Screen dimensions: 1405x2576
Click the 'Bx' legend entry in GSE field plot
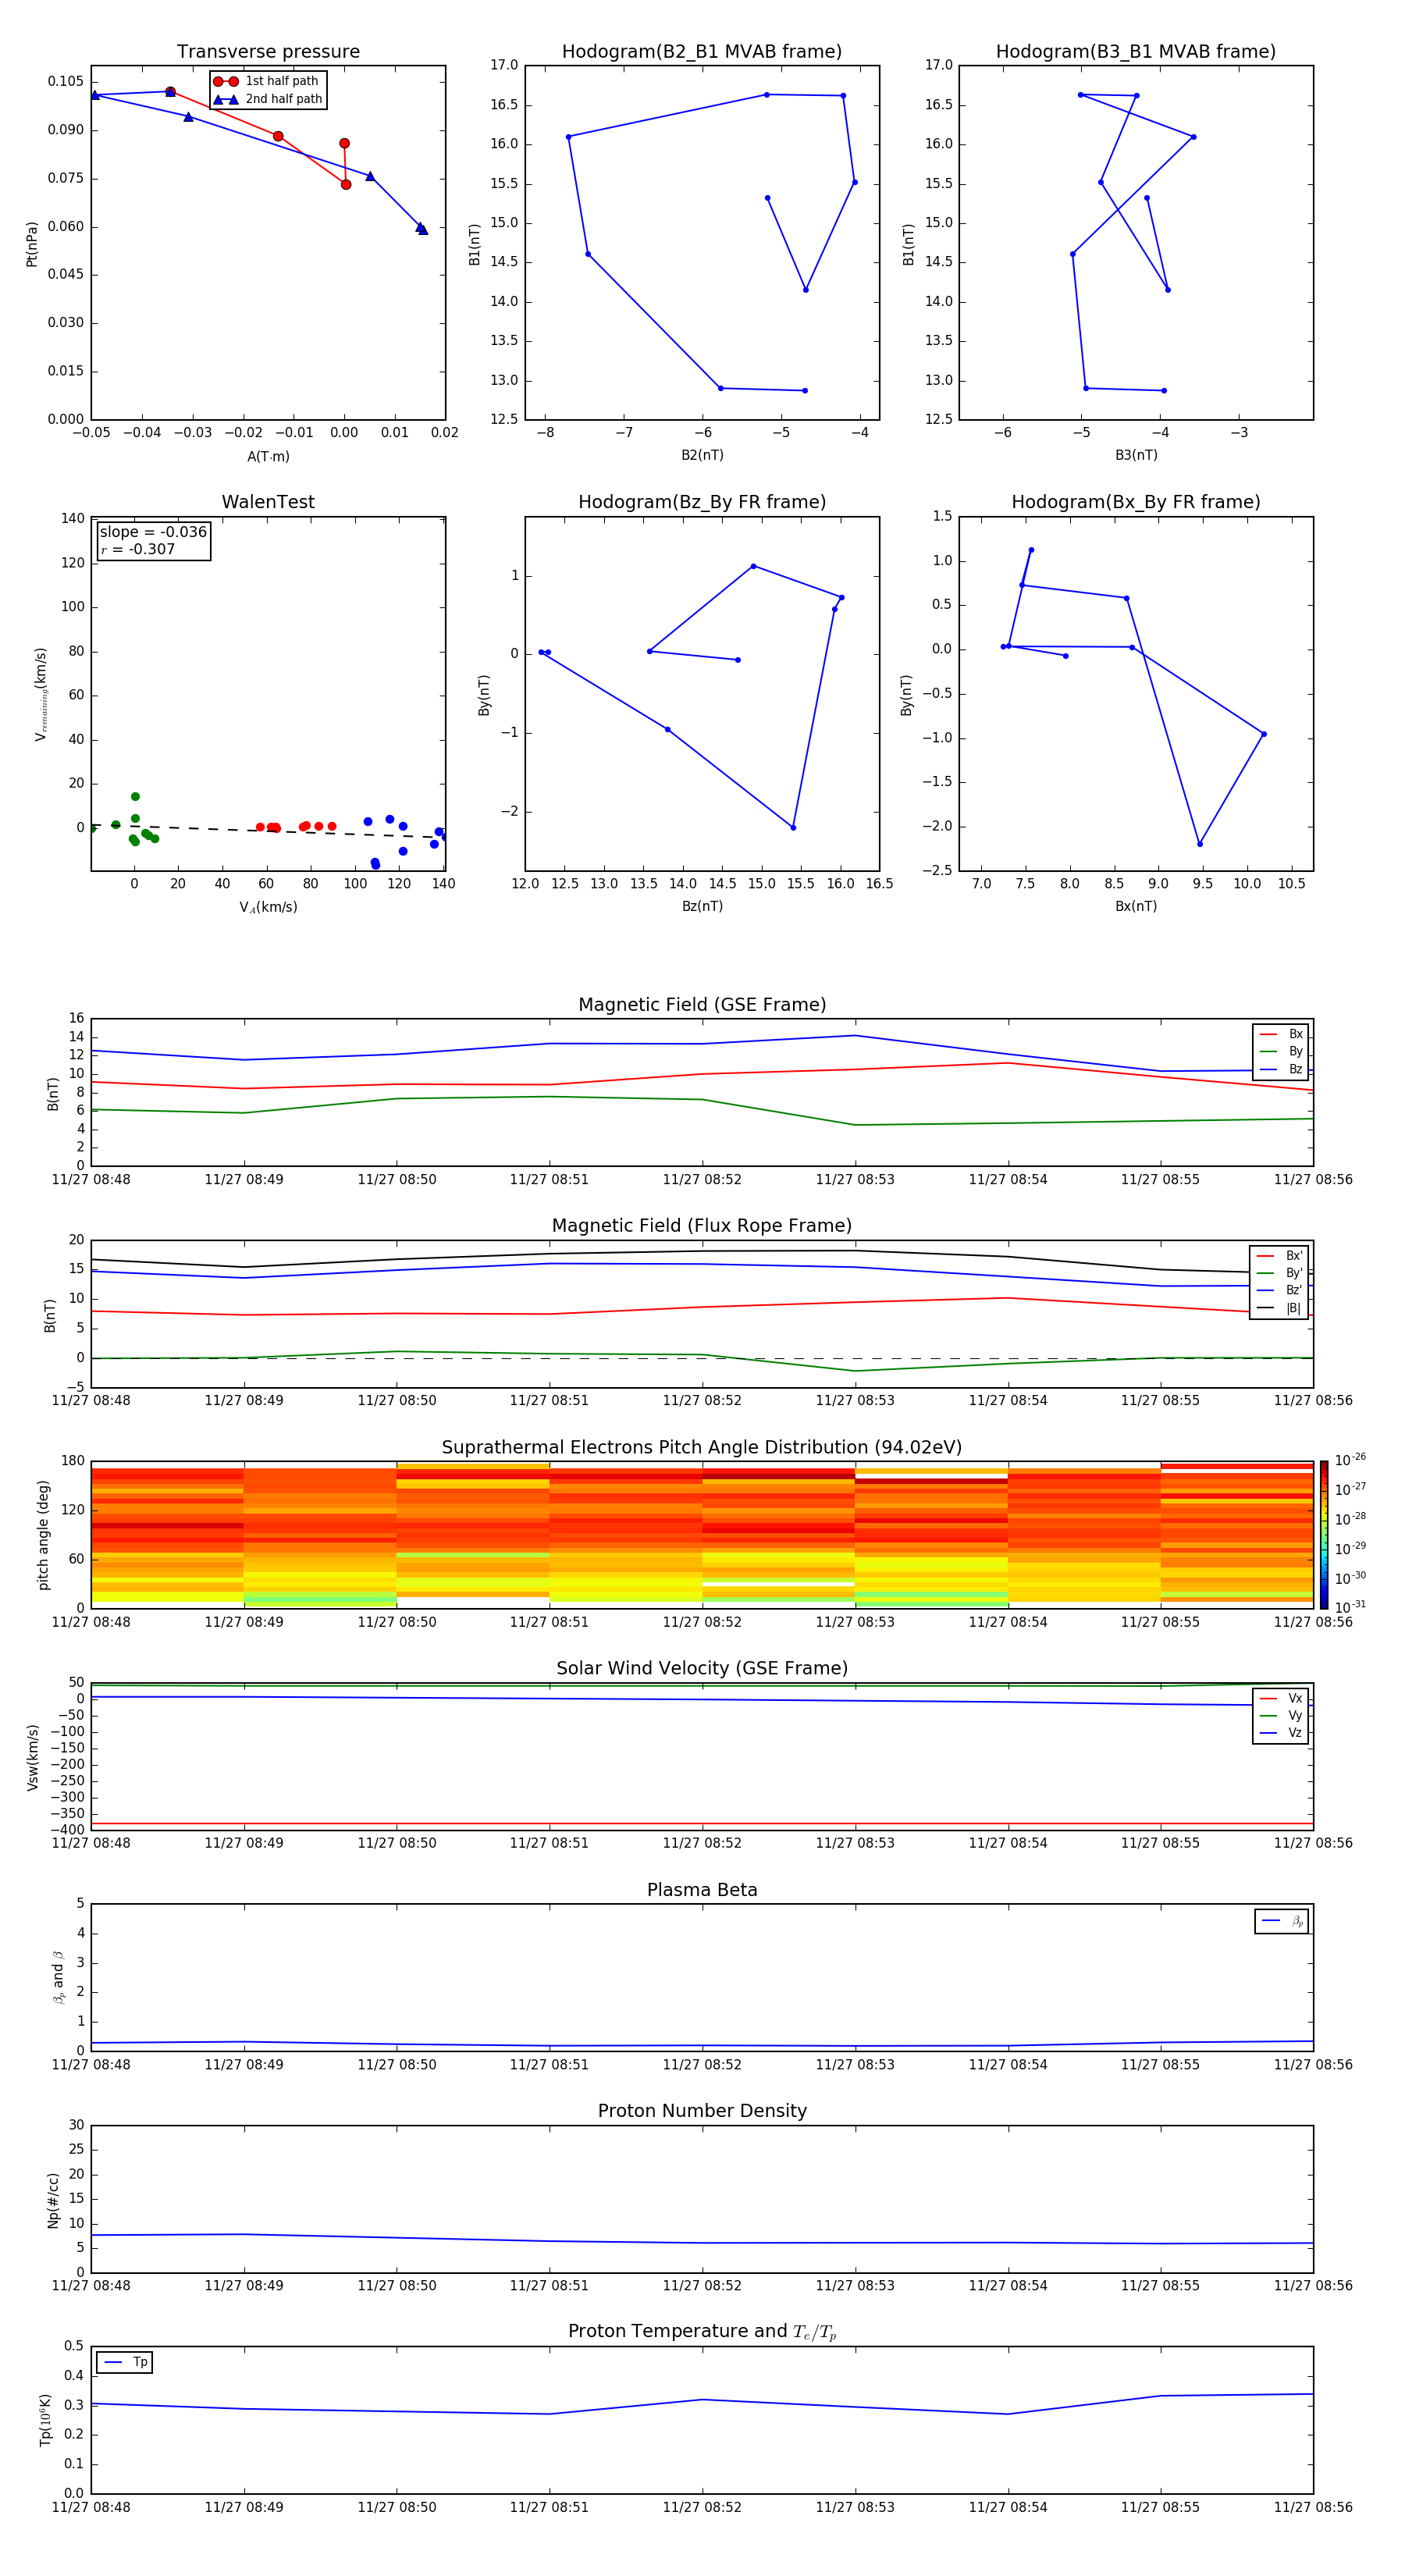[x=1281, y=1034]
